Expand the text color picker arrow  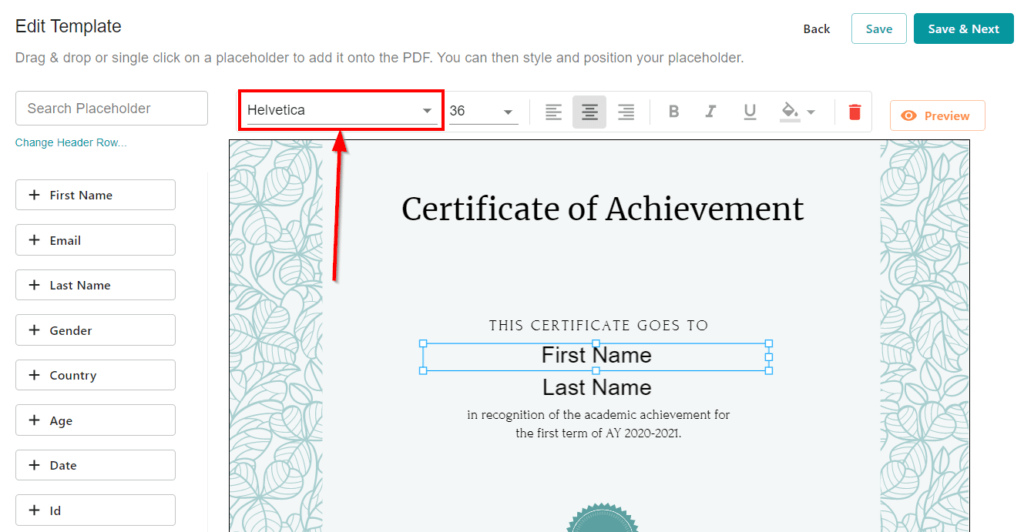pos(811,112)
